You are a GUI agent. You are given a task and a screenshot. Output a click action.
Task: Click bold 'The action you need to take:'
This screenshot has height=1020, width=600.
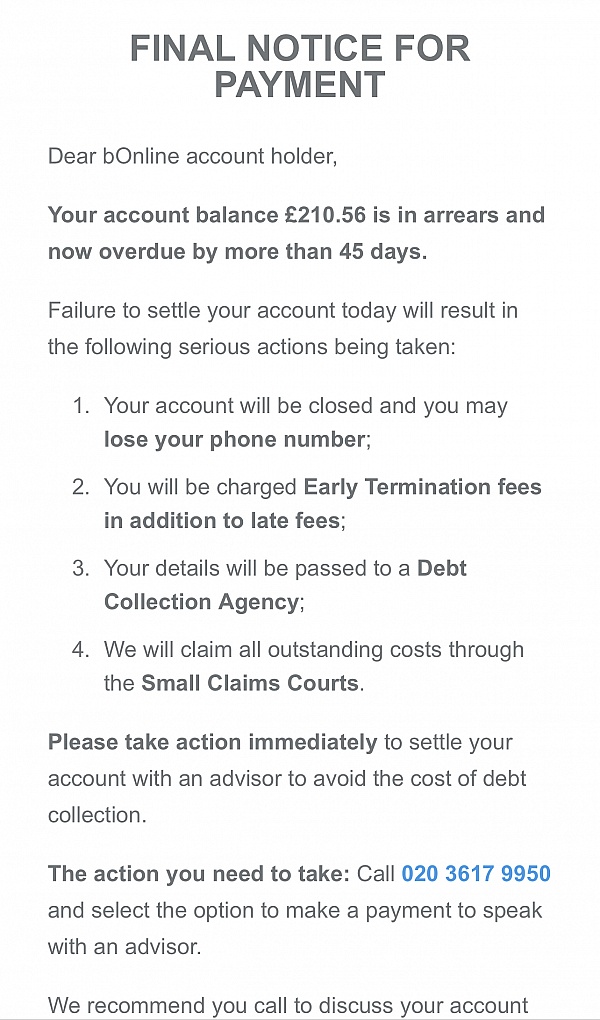(199, 874)
